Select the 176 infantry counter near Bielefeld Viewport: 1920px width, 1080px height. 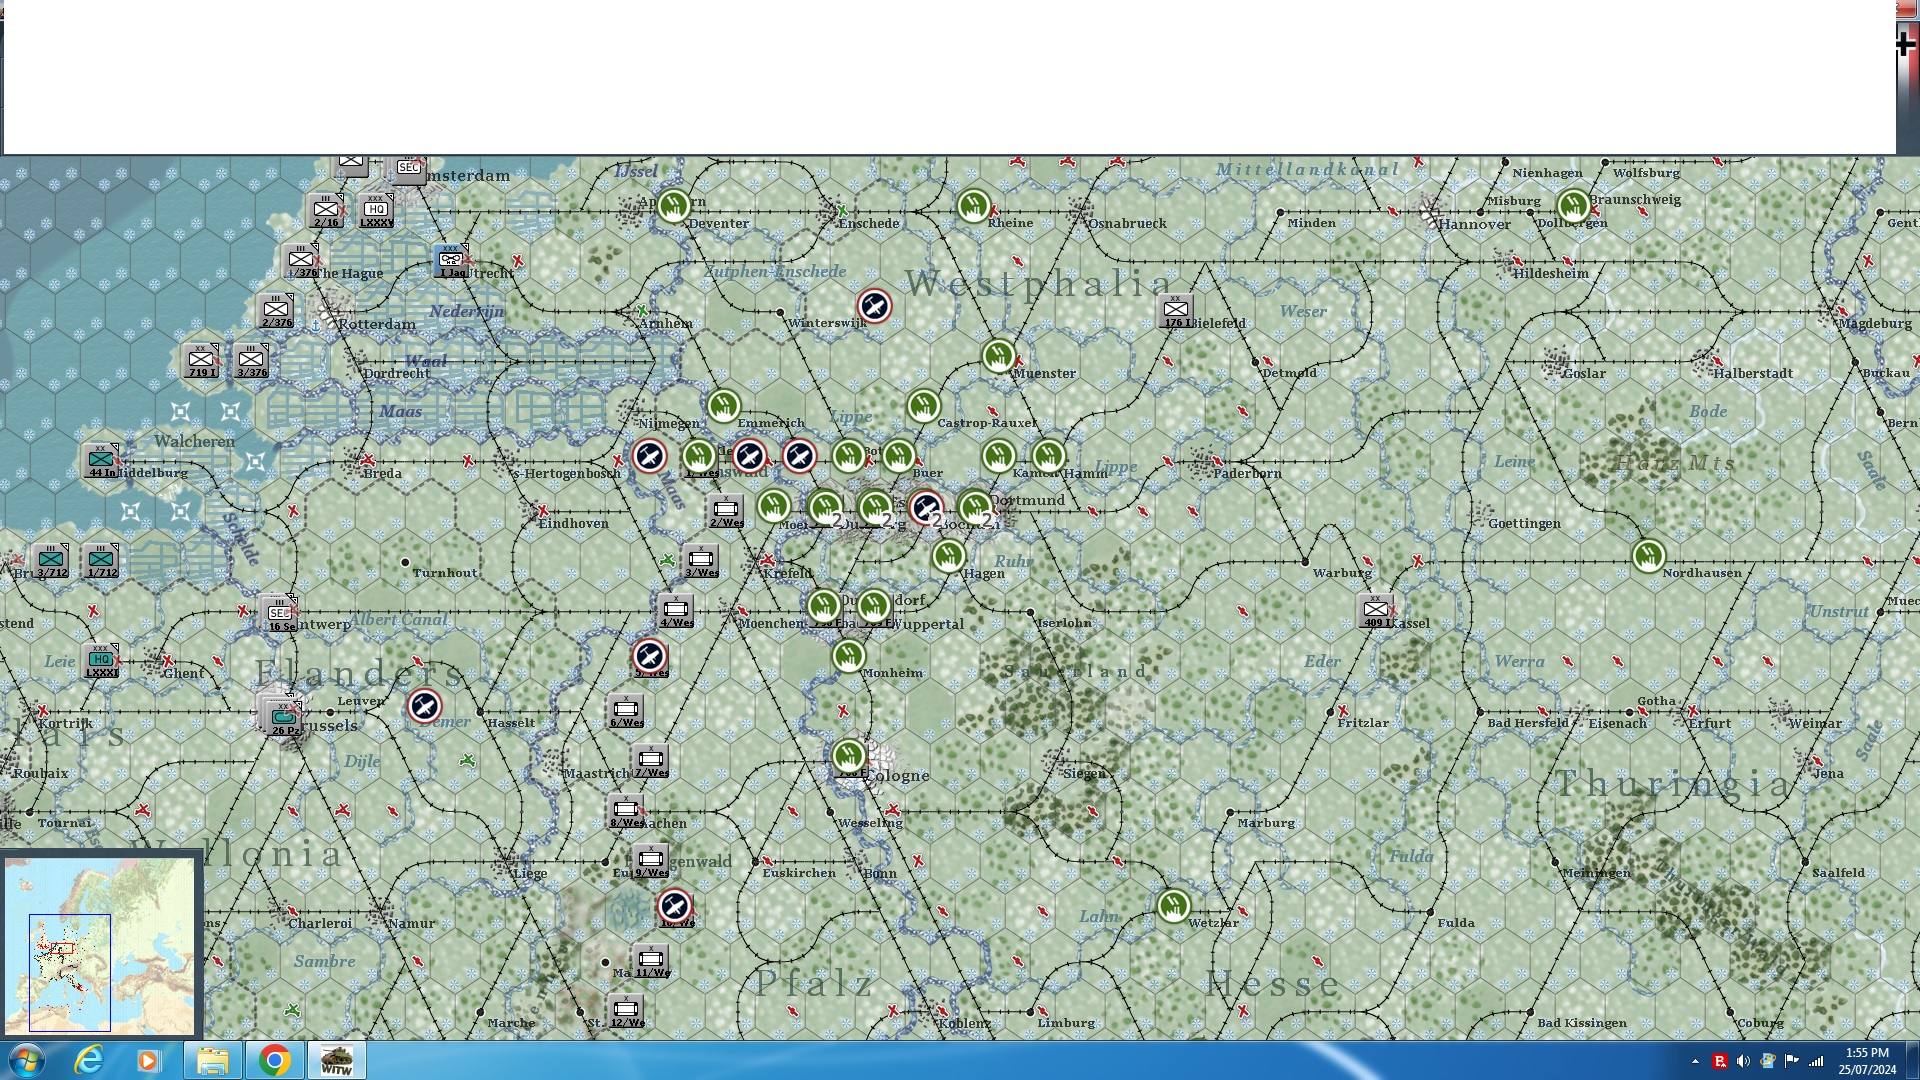click(x=1176, y=310)
